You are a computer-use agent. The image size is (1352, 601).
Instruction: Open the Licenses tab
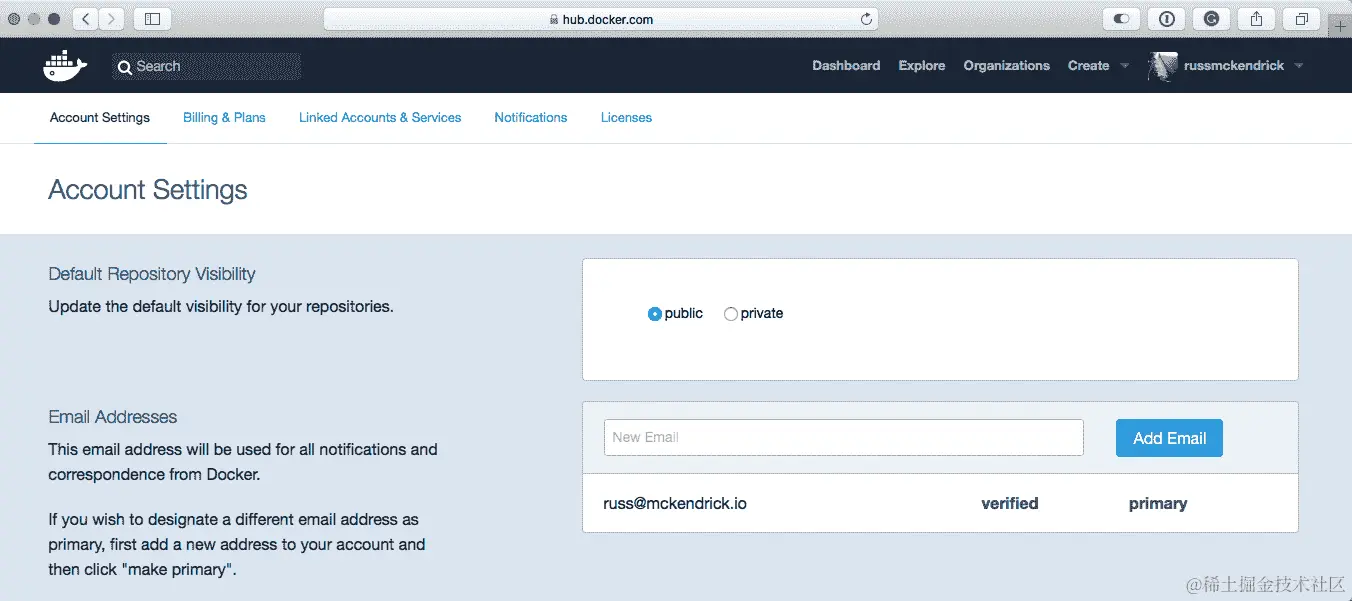[626, 118]
